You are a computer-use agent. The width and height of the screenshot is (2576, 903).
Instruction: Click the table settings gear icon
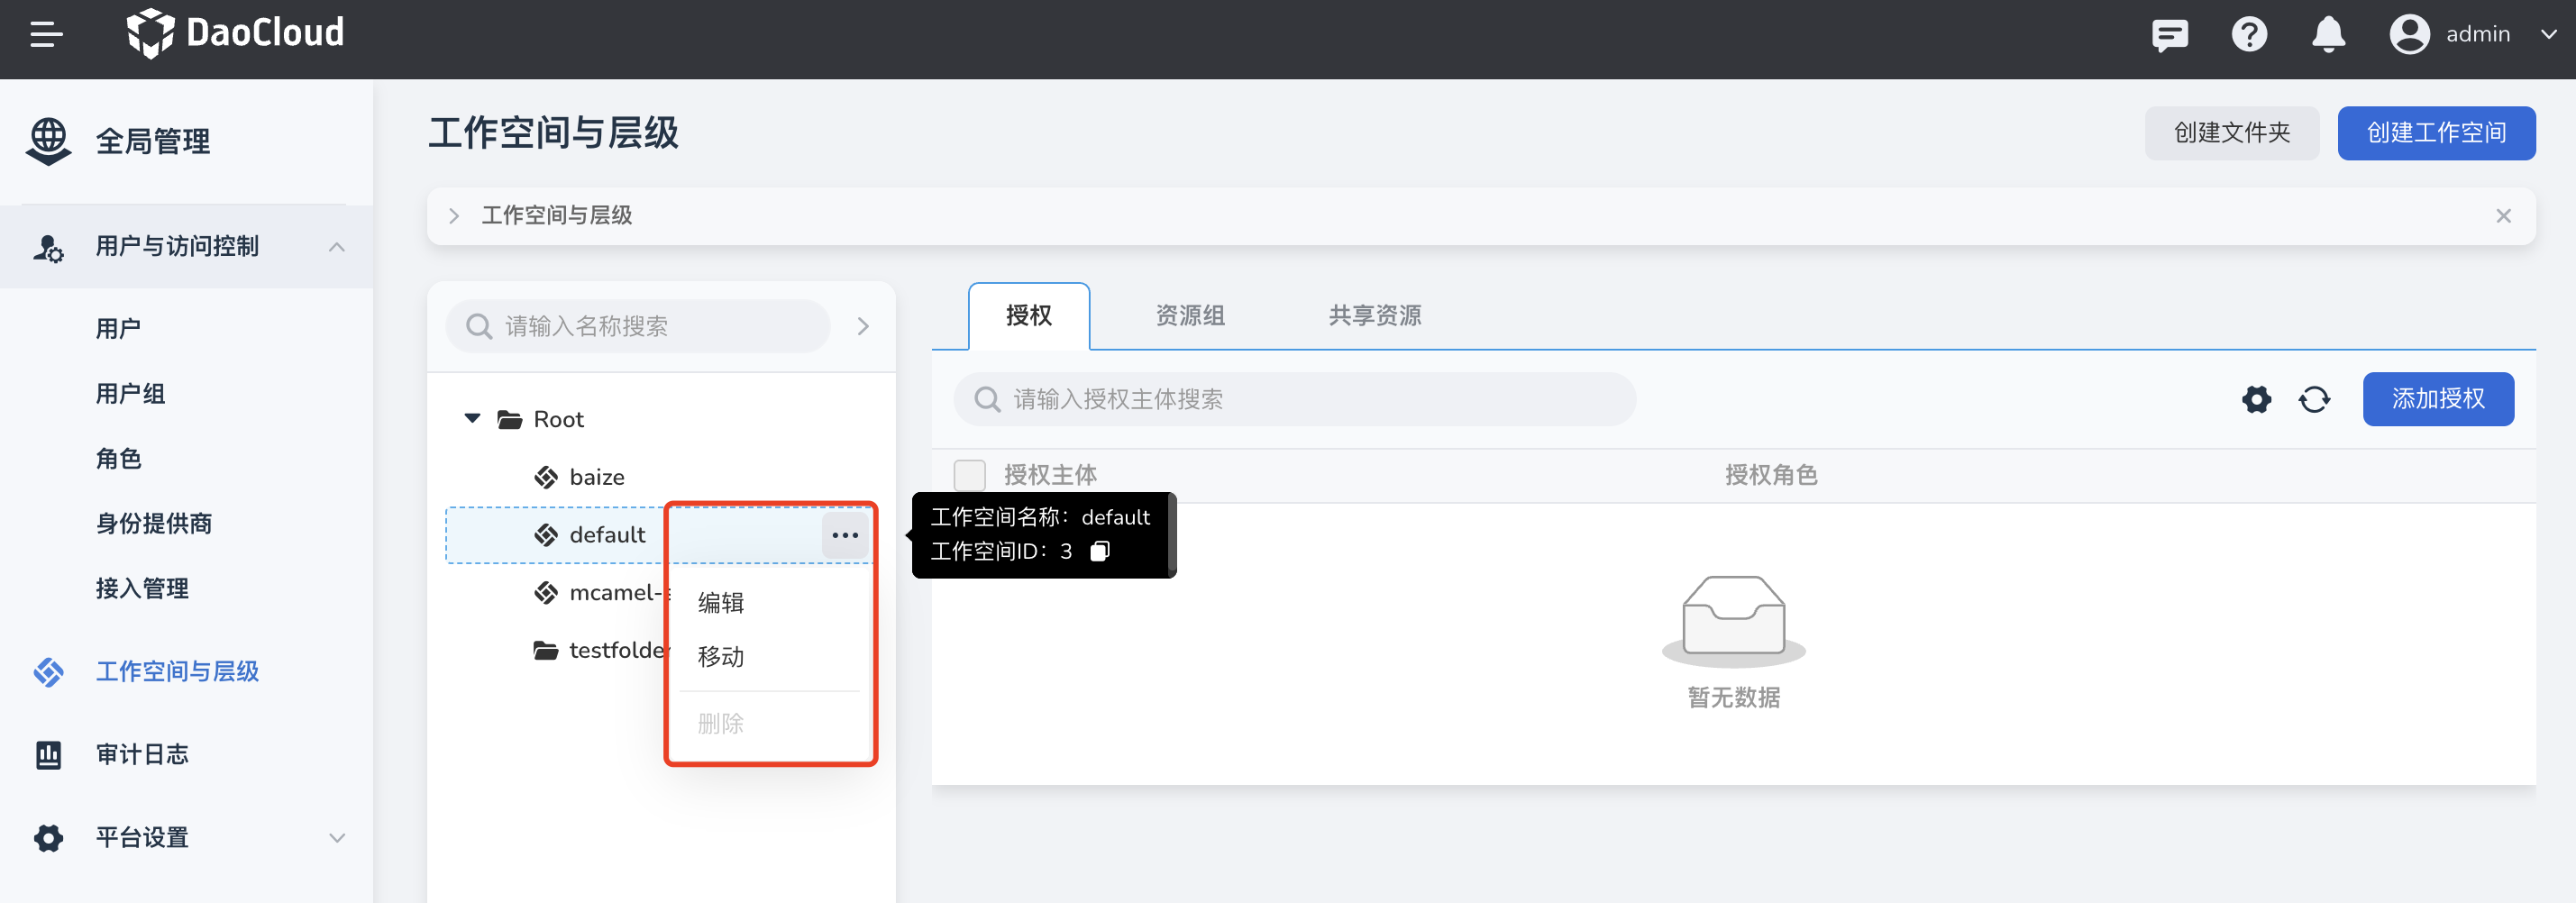[2256, 400]
